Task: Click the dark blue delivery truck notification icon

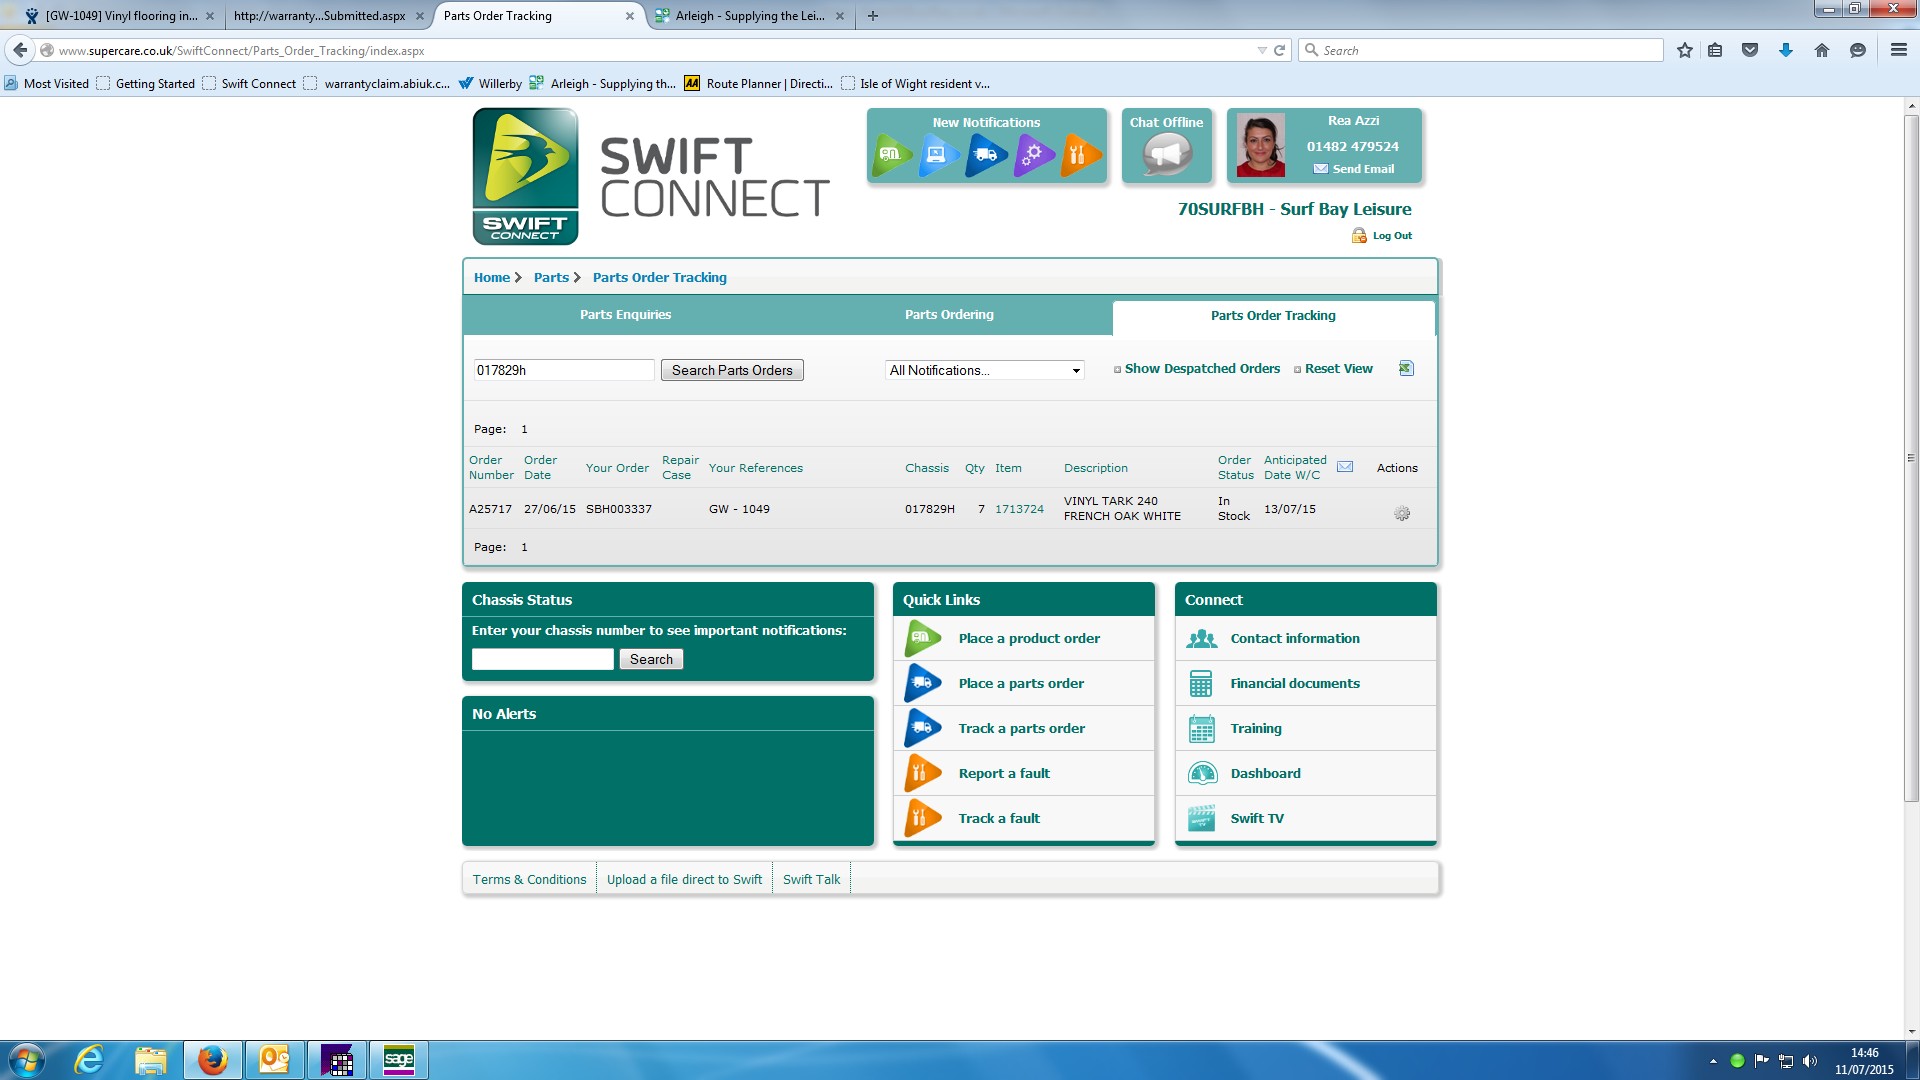Action: click(986, 155)
